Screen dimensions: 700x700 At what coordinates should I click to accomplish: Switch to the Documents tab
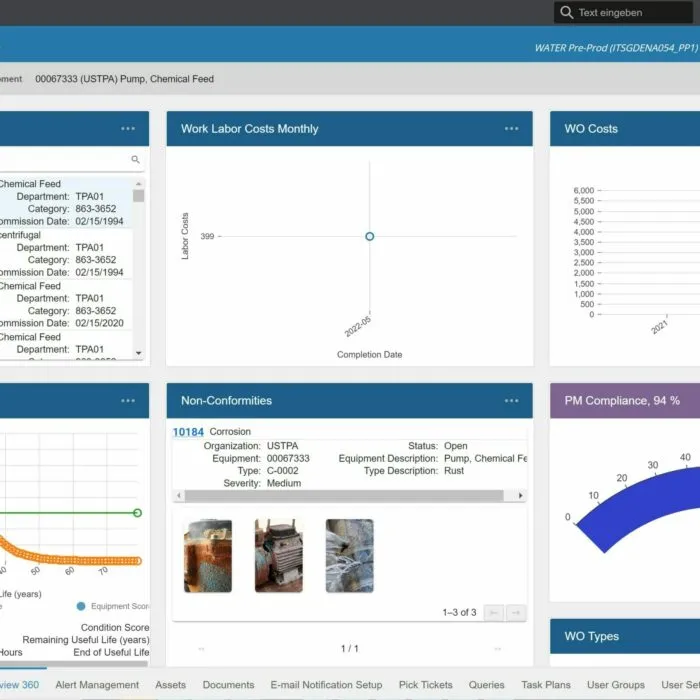click(x=228, y=684)
